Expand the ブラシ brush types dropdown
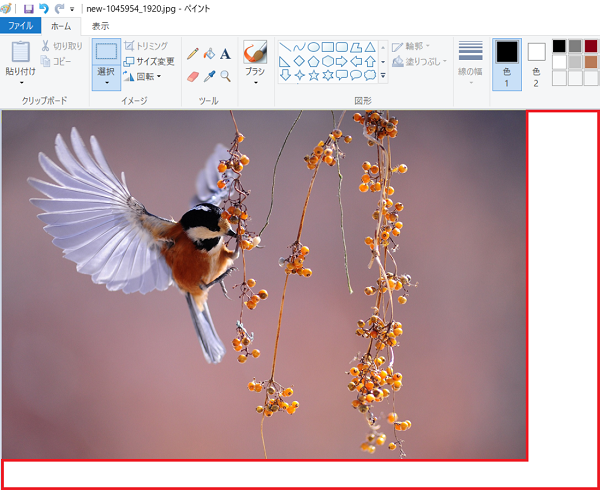Screen dimensions: 600x490 (255, 83)
